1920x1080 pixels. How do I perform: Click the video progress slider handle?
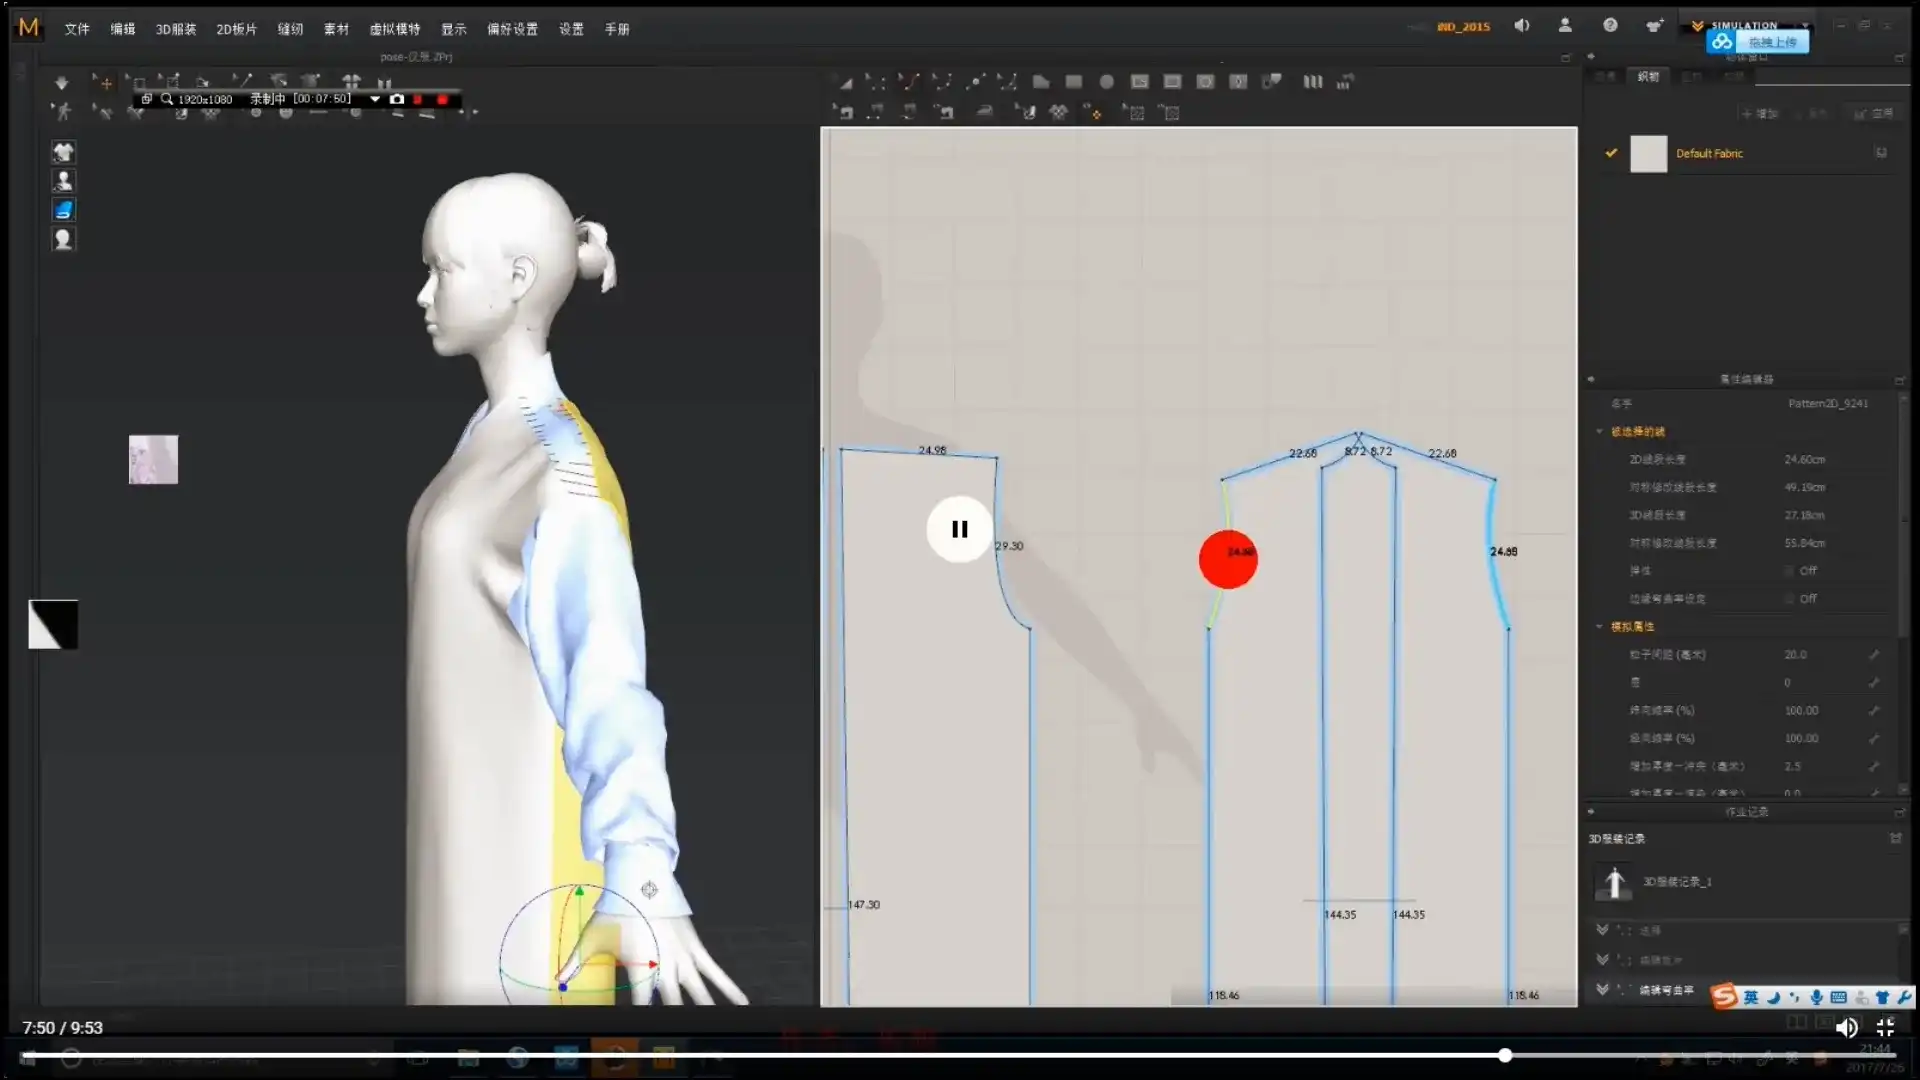pos(1505,1055)
